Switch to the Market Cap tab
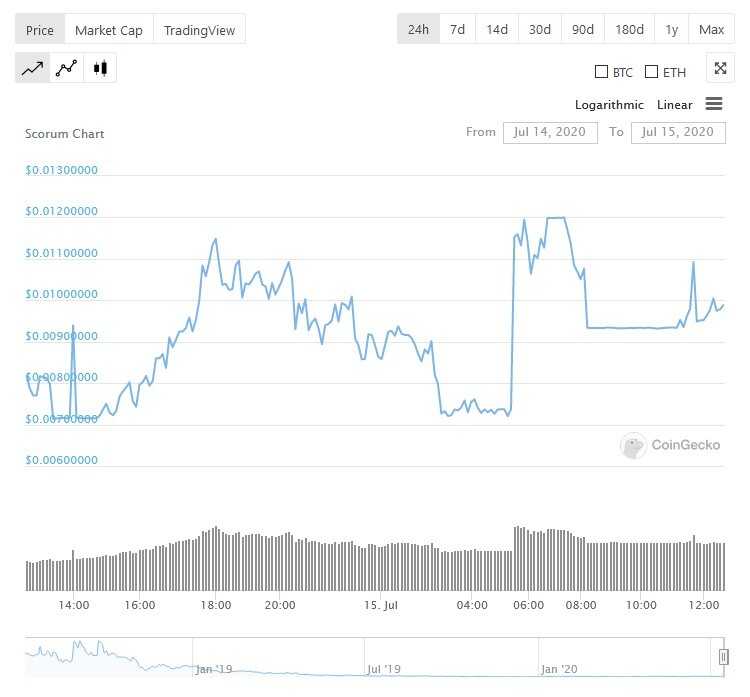 tap(109, 30)
